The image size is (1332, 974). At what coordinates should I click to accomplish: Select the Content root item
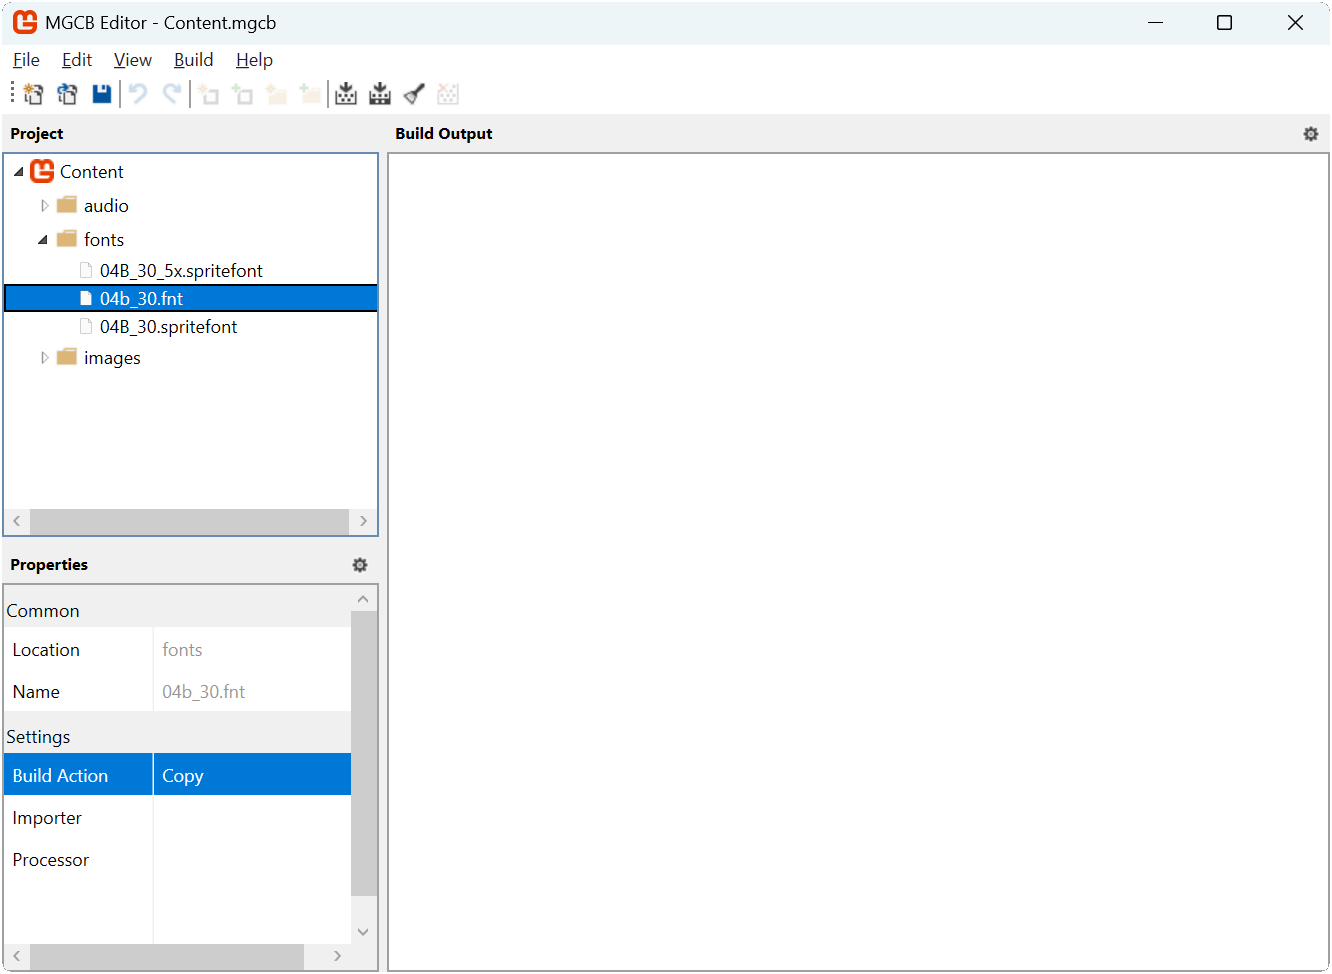pos(91,172)
